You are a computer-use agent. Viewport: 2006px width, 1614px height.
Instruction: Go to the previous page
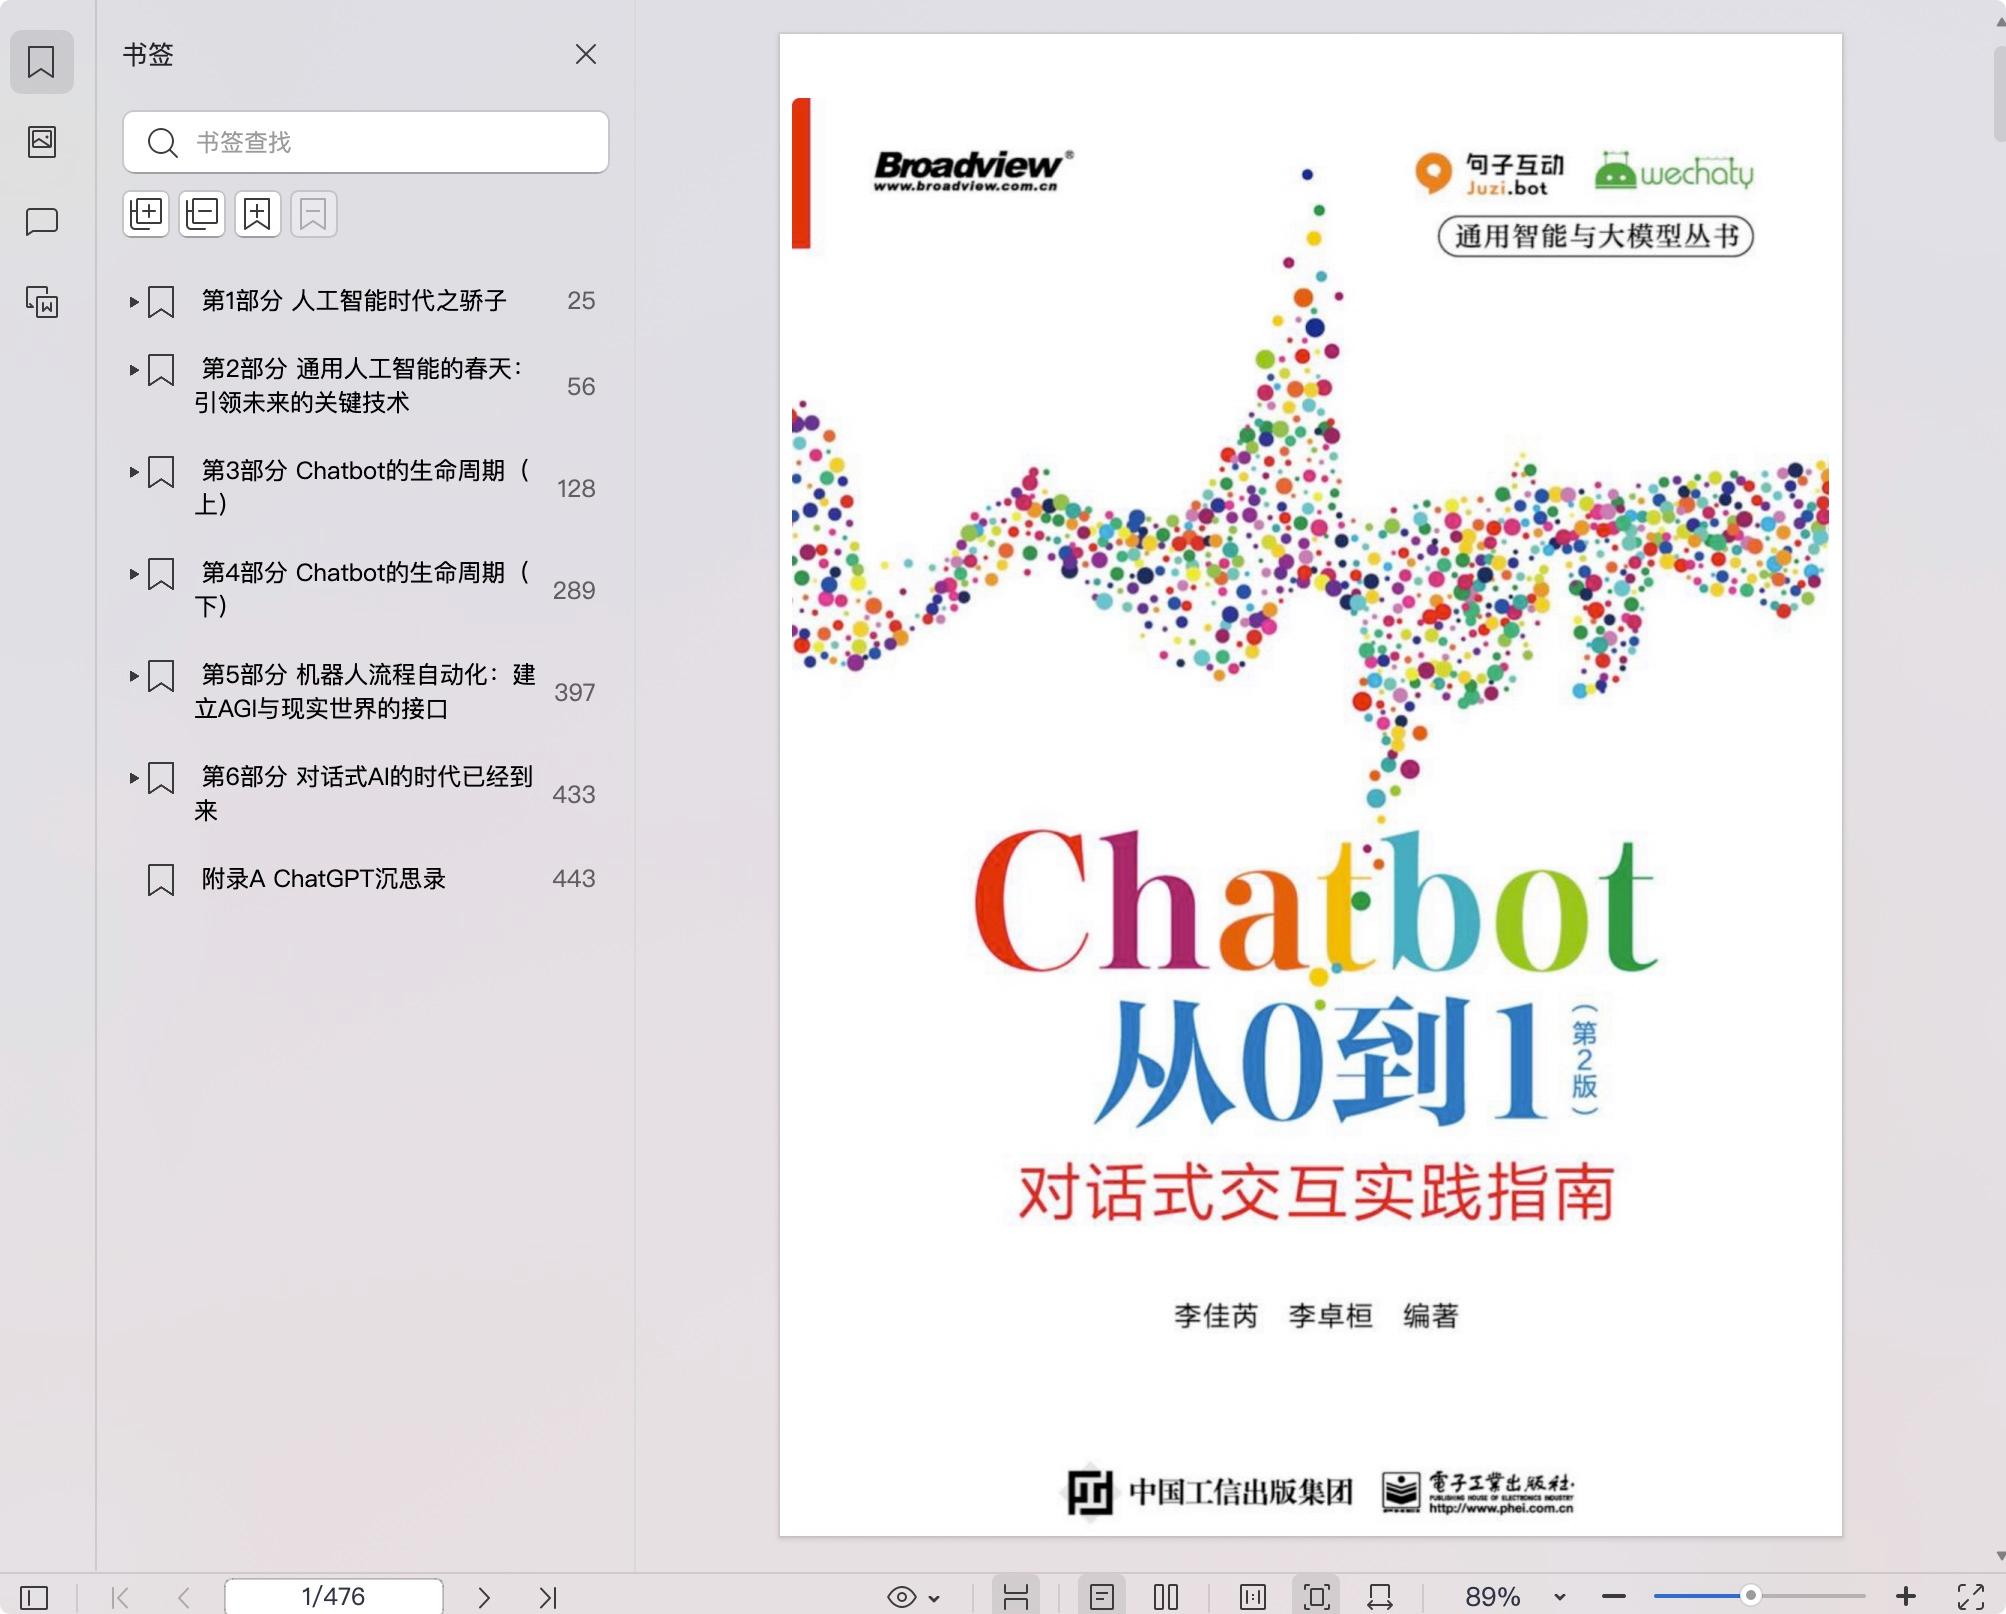pyautogui.click(x=184, y=1597)
